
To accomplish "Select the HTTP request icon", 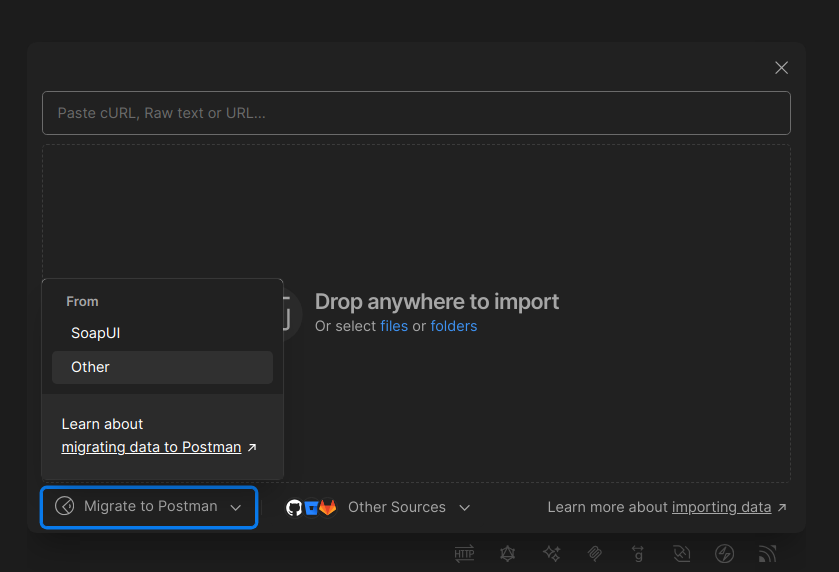I will point(464,554).
